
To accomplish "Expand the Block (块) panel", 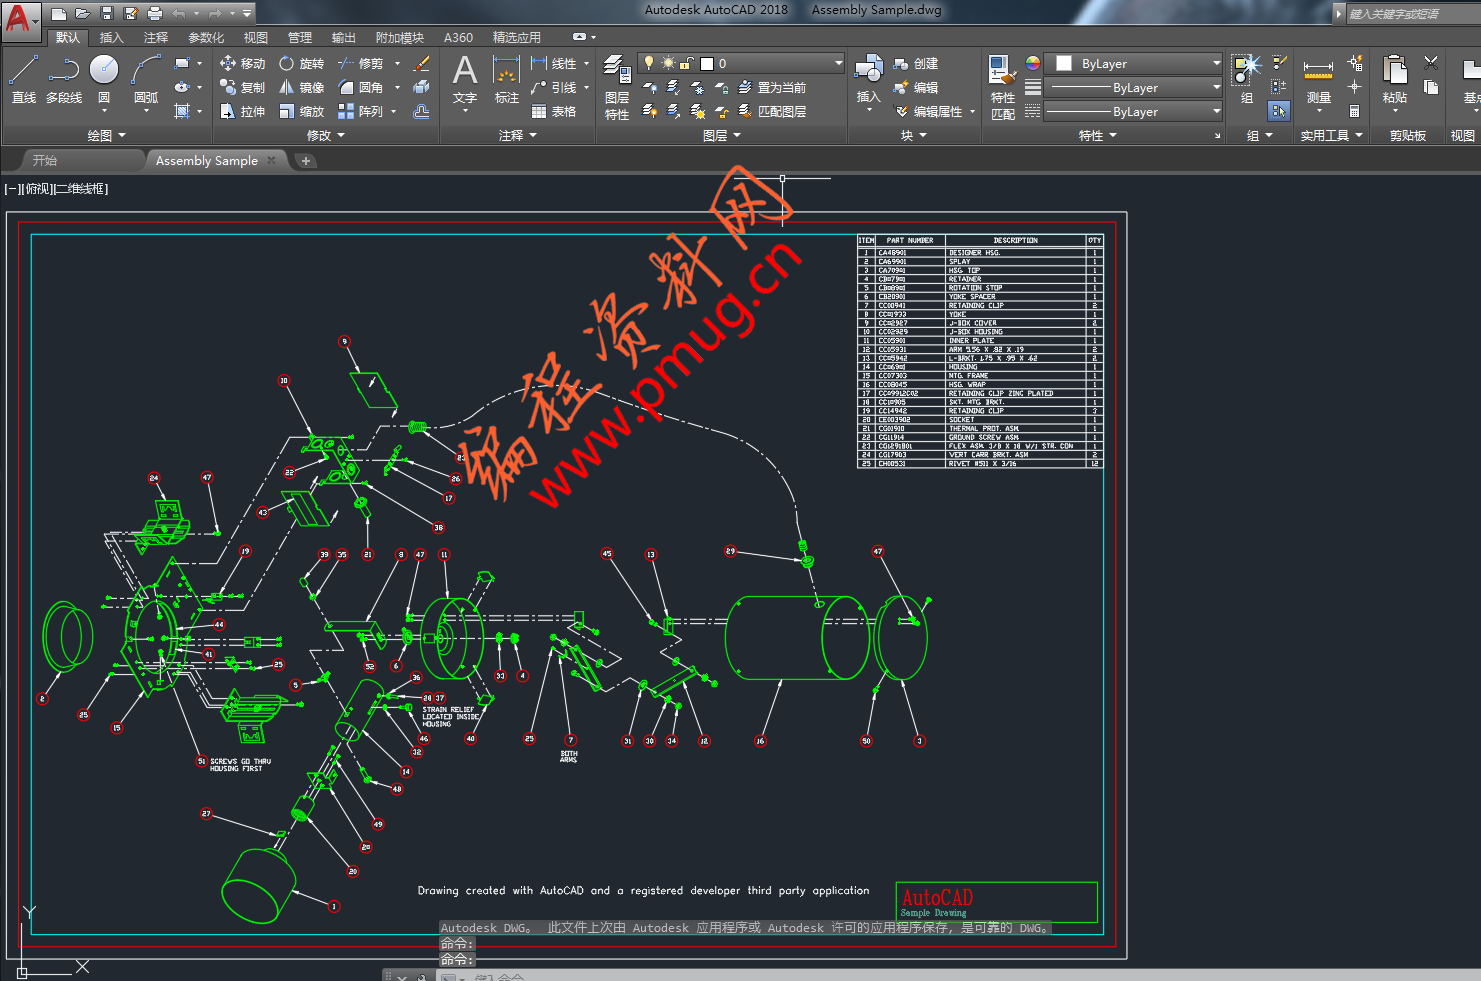I will pyautogui.click(x=912, y=135).
